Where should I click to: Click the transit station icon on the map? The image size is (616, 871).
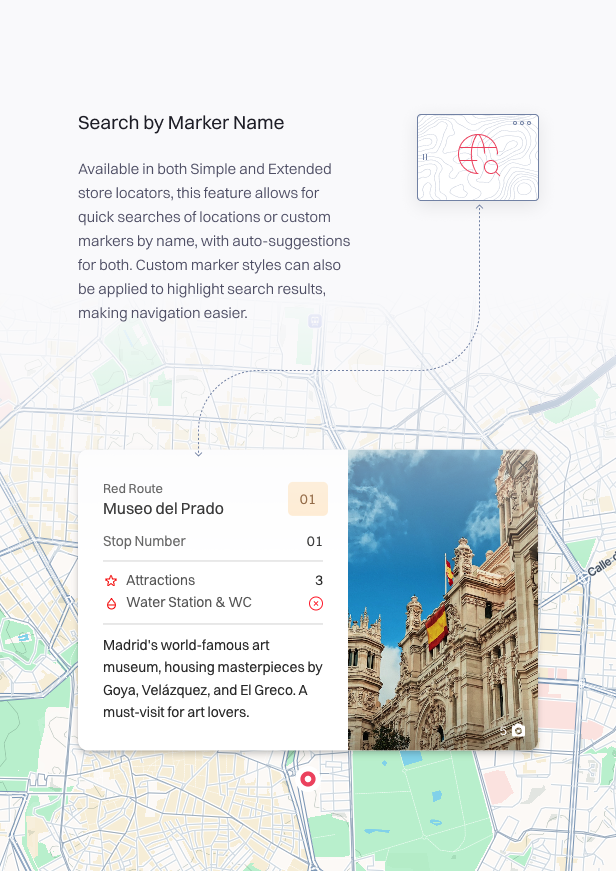(x=315, y=321)
